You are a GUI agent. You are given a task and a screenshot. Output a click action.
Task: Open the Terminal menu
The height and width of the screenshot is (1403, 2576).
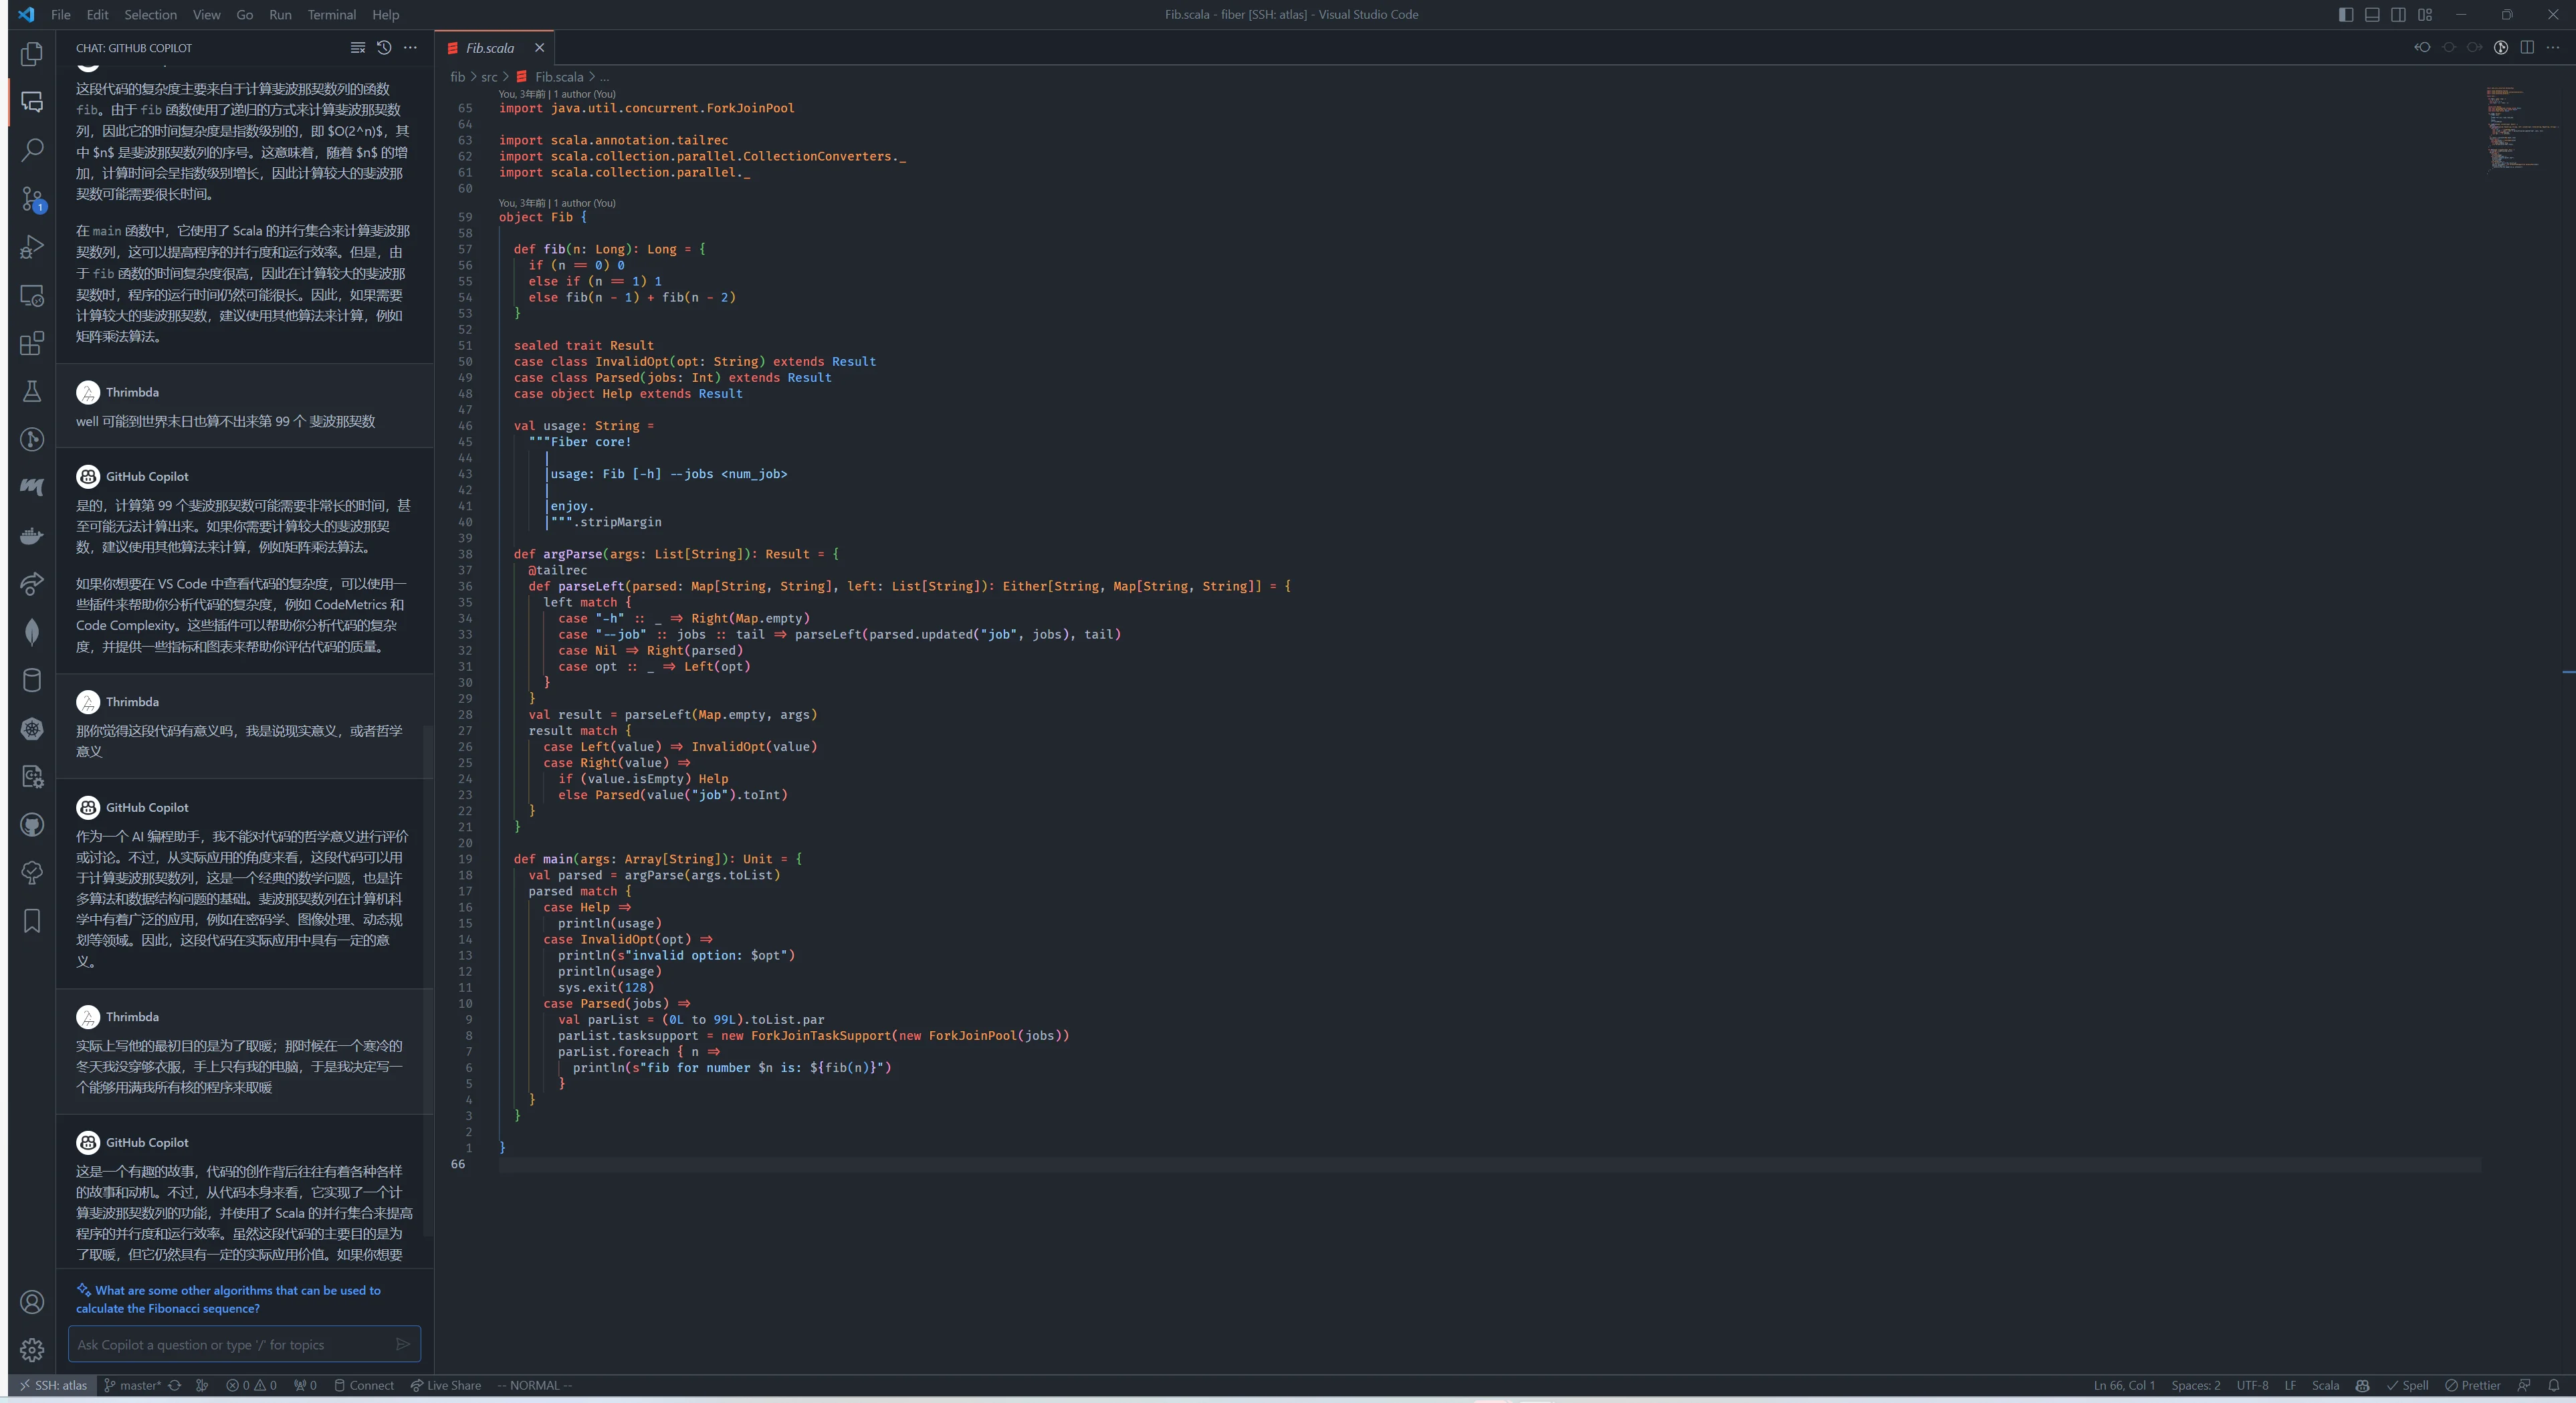tap(331, 15)
